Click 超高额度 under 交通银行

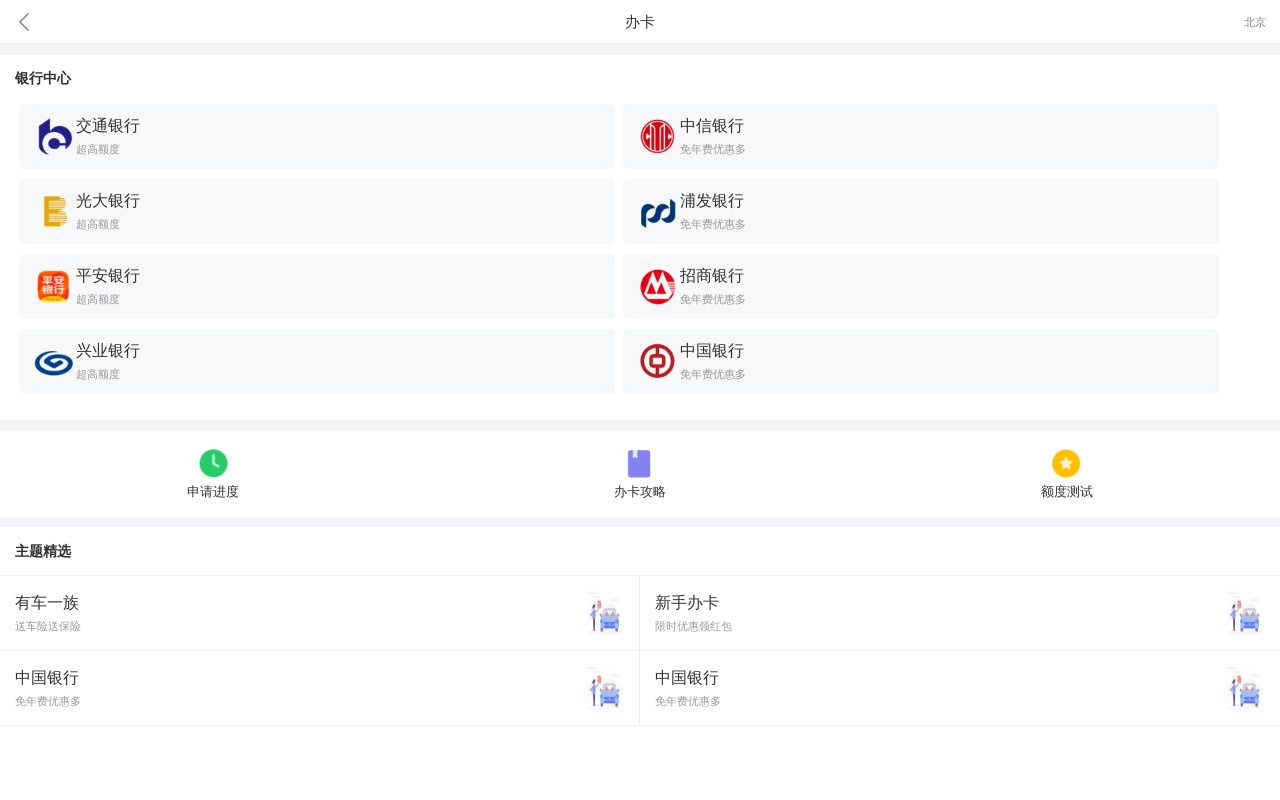pyautogui.click(x=98, y=150)
